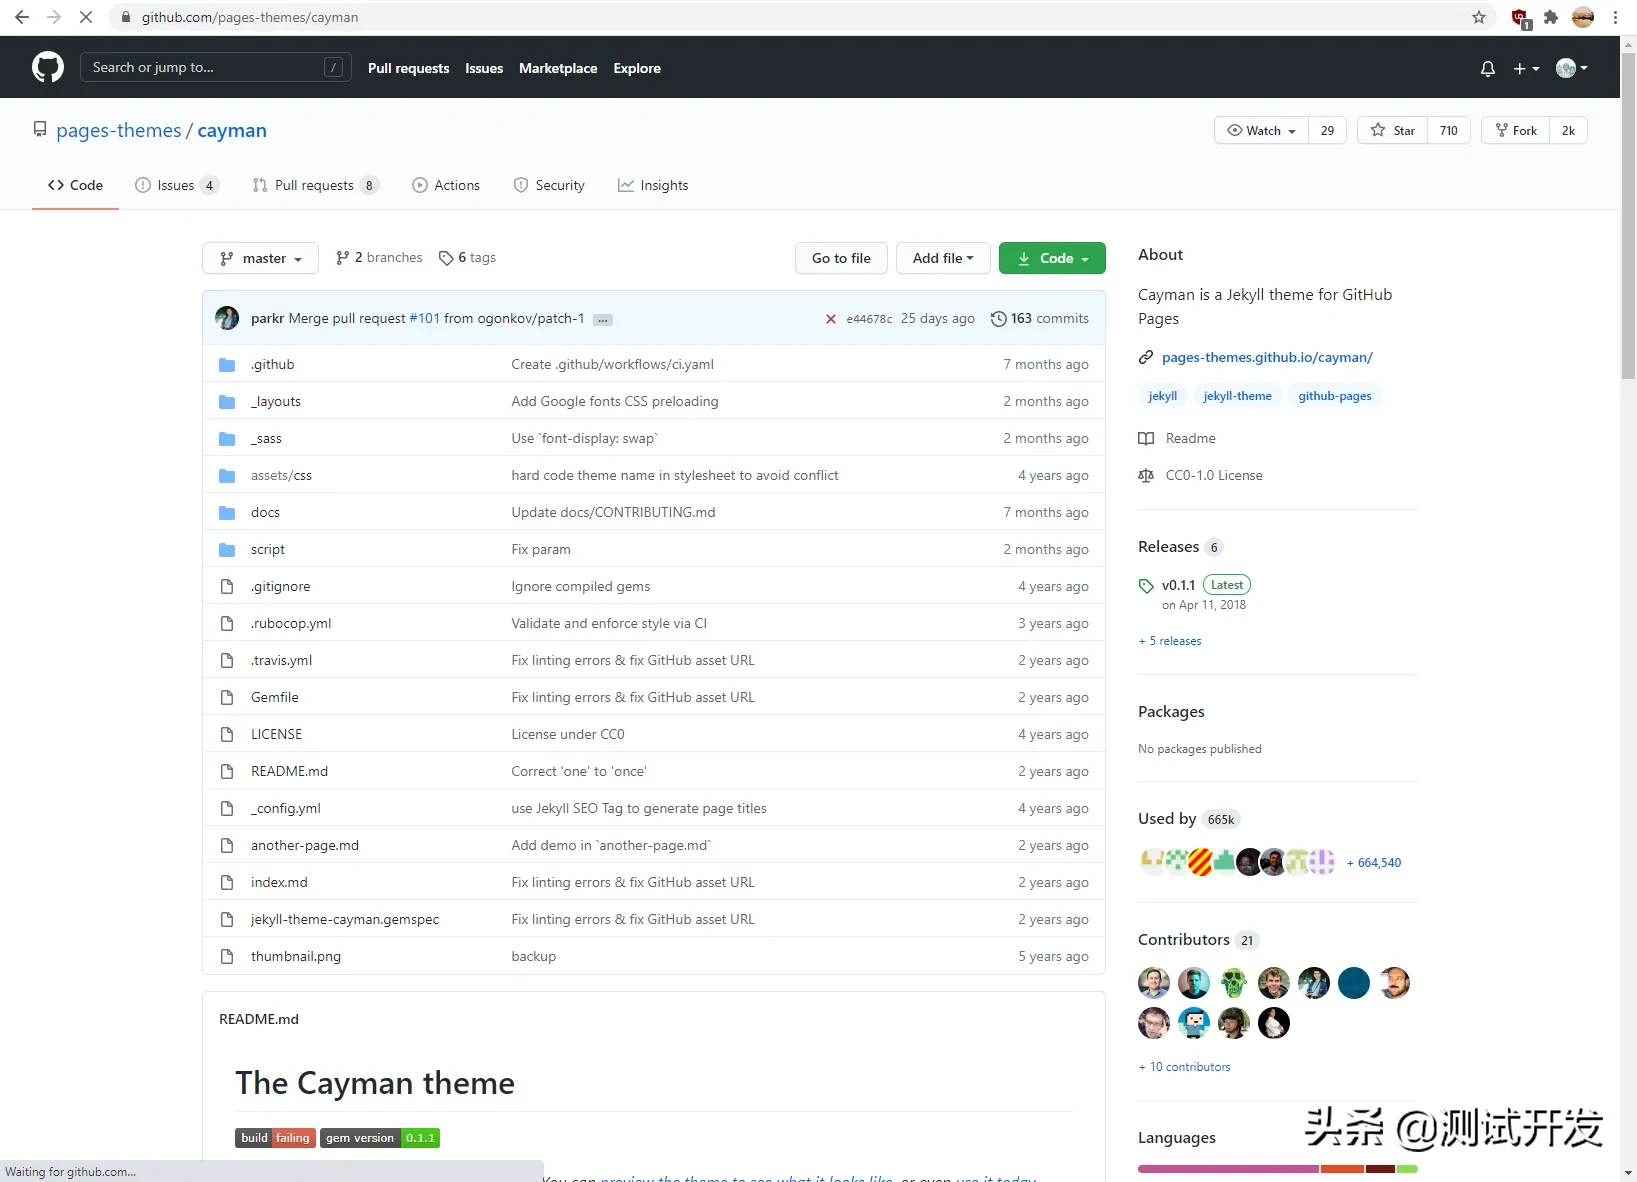1637x1182 pixels.
Task: Click the gem version 0.1.1 badge
Action: (x=380, y=1138)
